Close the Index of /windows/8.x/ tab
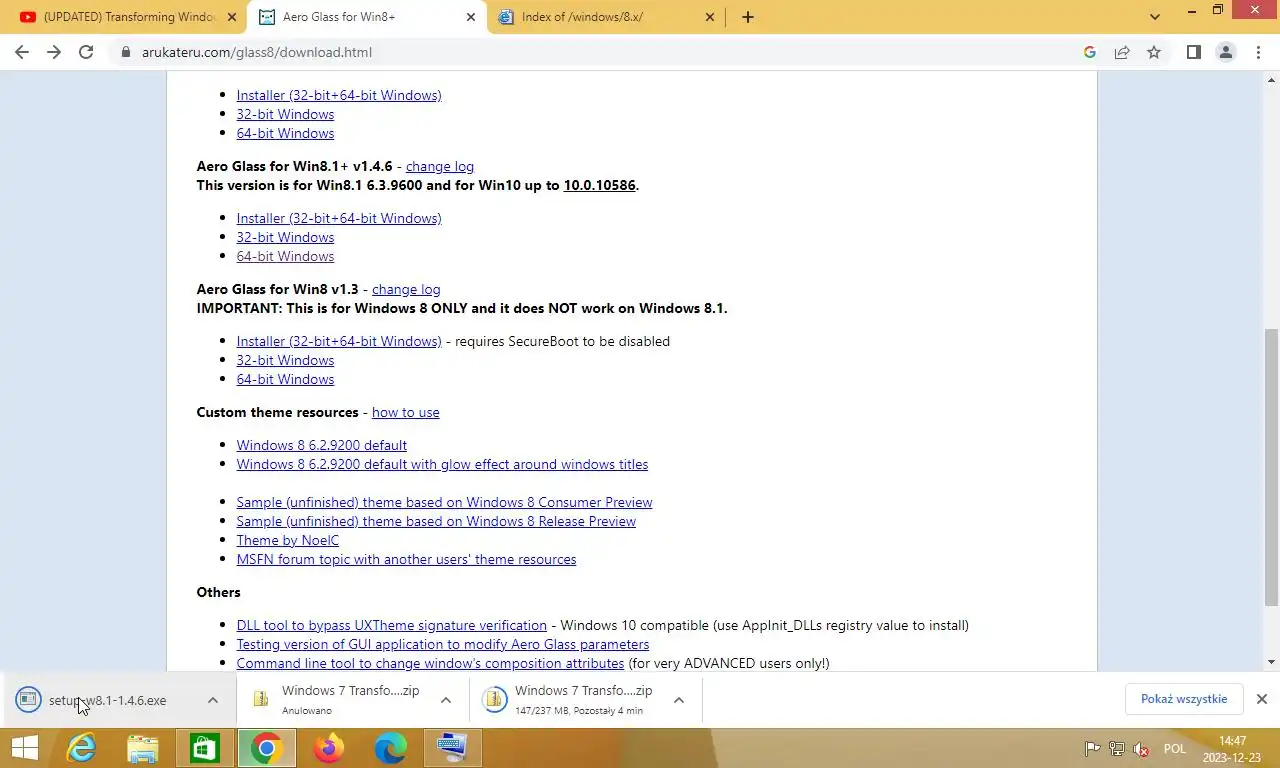 [710, 17]
